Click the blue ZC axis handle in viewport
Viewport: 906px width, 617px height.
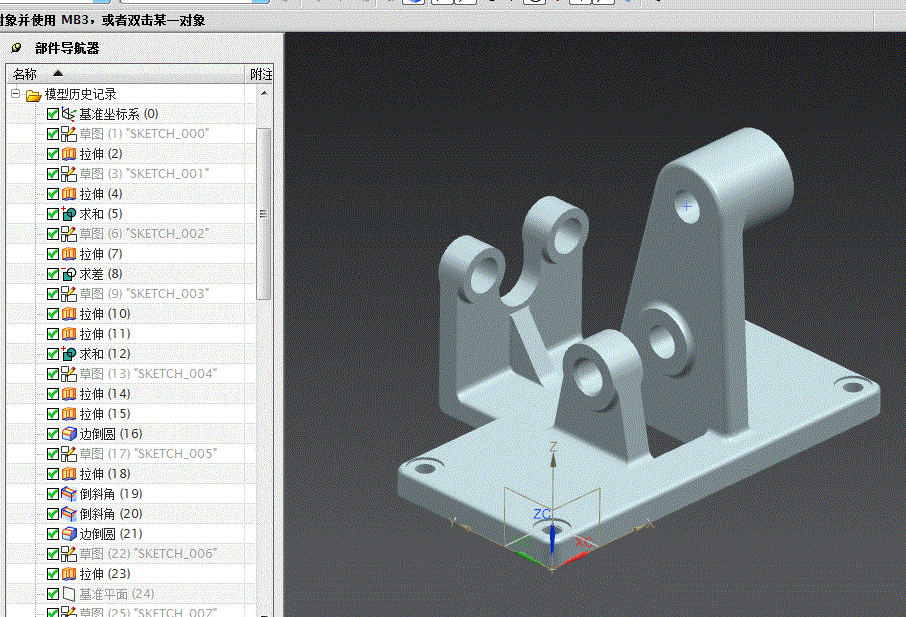coord(552,537)
